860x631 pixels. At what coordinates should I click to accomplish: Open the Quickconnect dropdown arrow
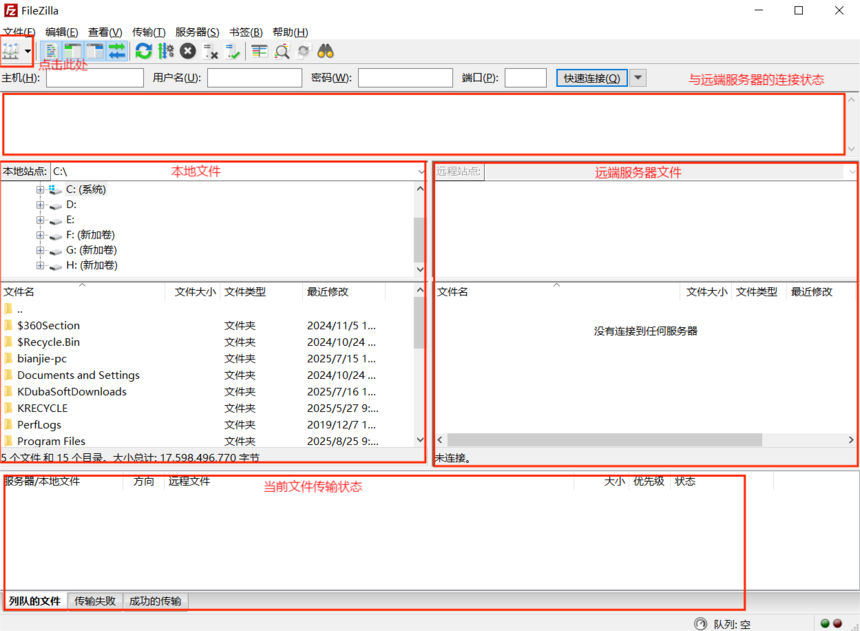point(637,77)
